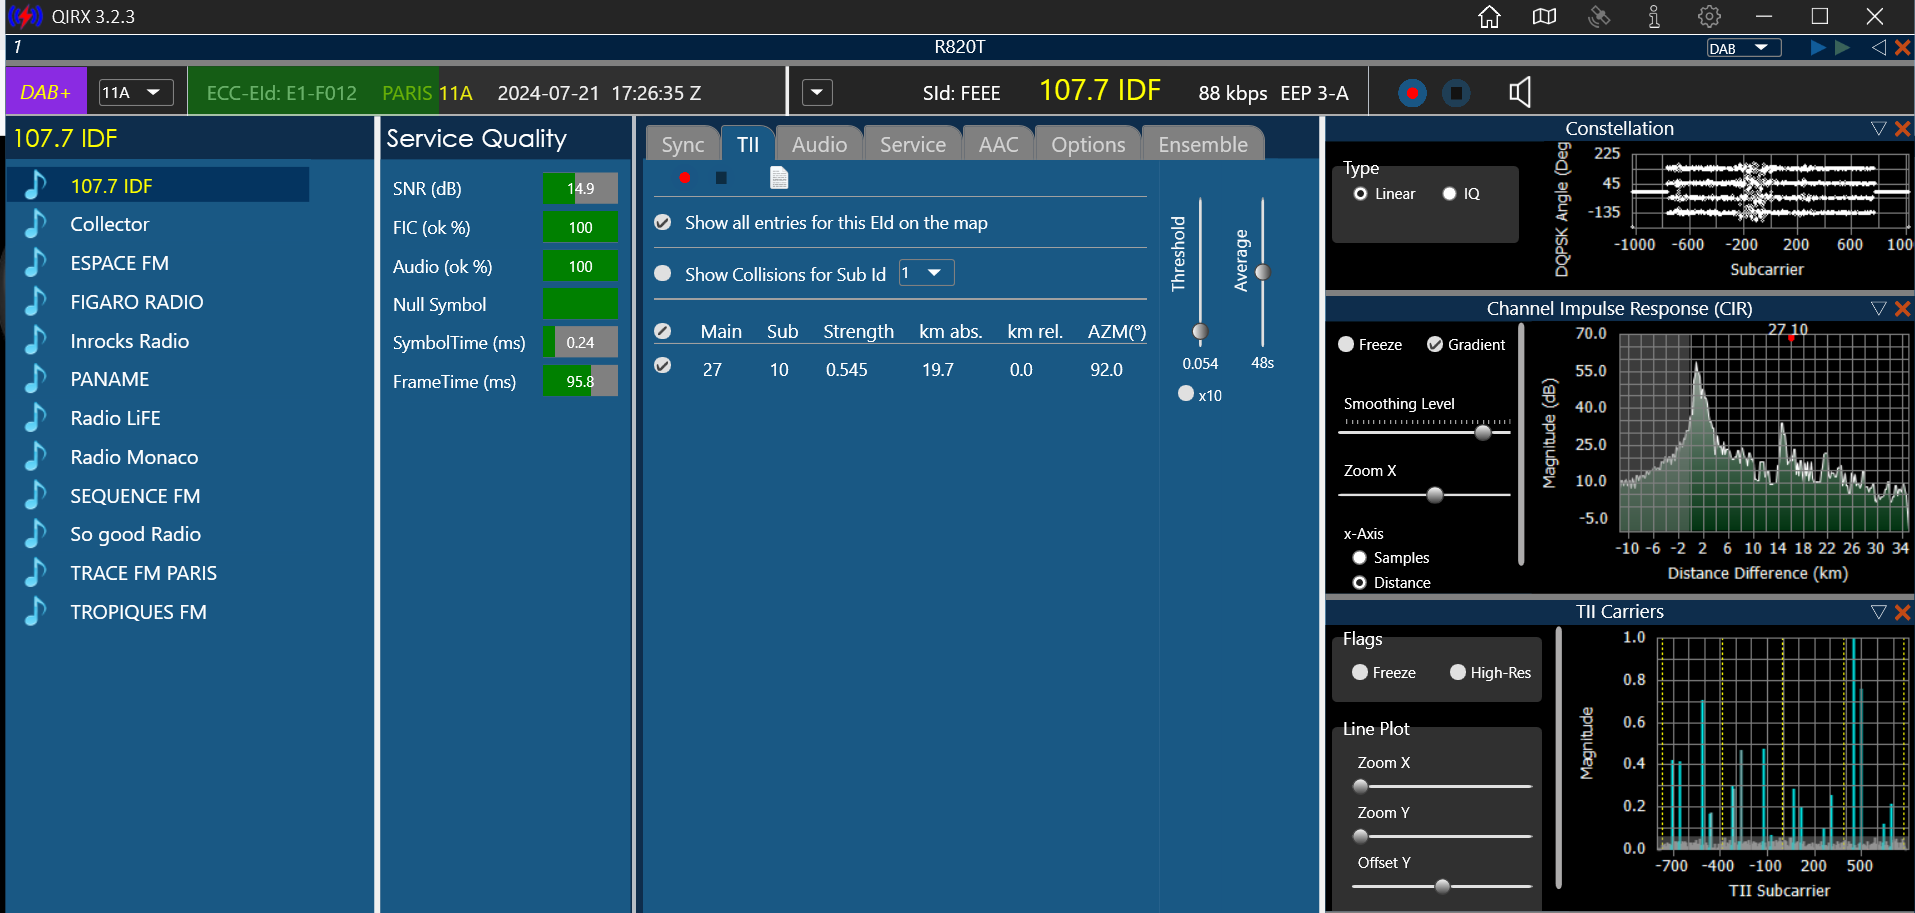Start TII recording with red dot
This screenshot has width=1915, height=913.
coord(684,178)
